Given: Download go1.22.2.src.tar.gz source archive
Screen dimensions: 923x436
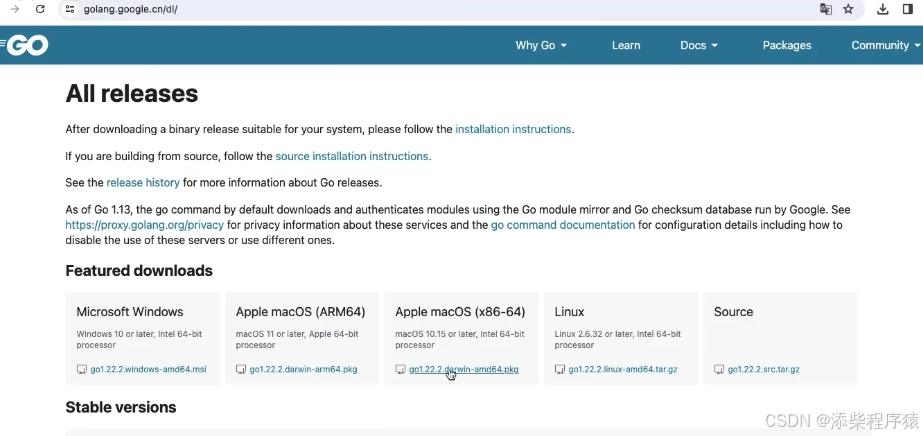Looking at the screenshot, I should [x=763, y=370].
